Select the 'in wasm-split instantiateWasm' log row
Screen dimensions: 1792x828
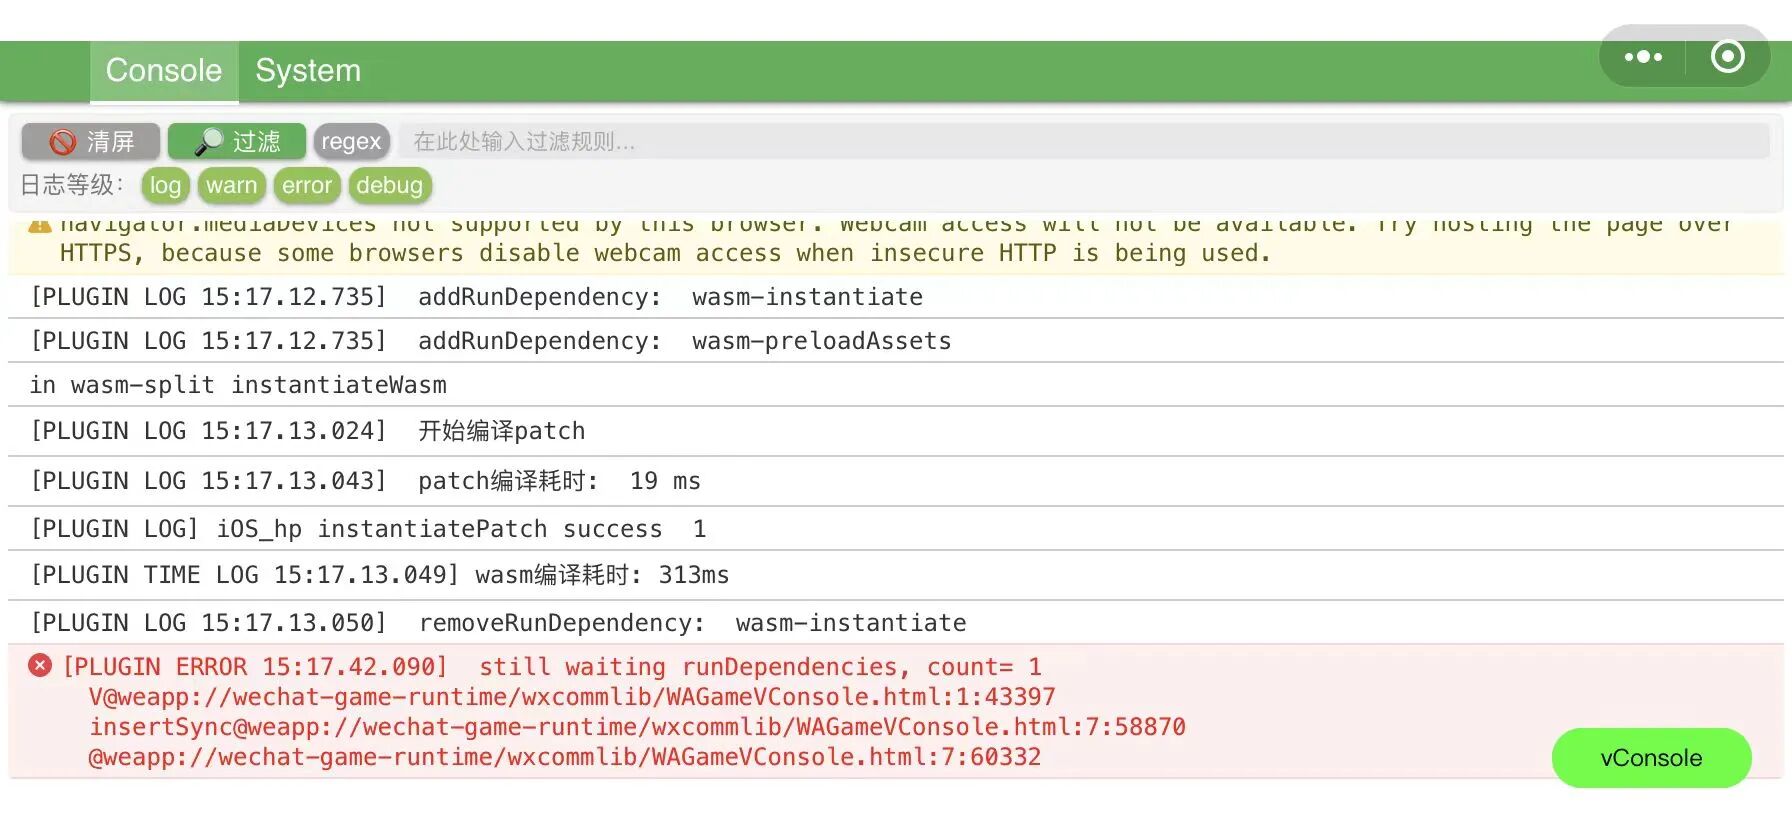238,385
